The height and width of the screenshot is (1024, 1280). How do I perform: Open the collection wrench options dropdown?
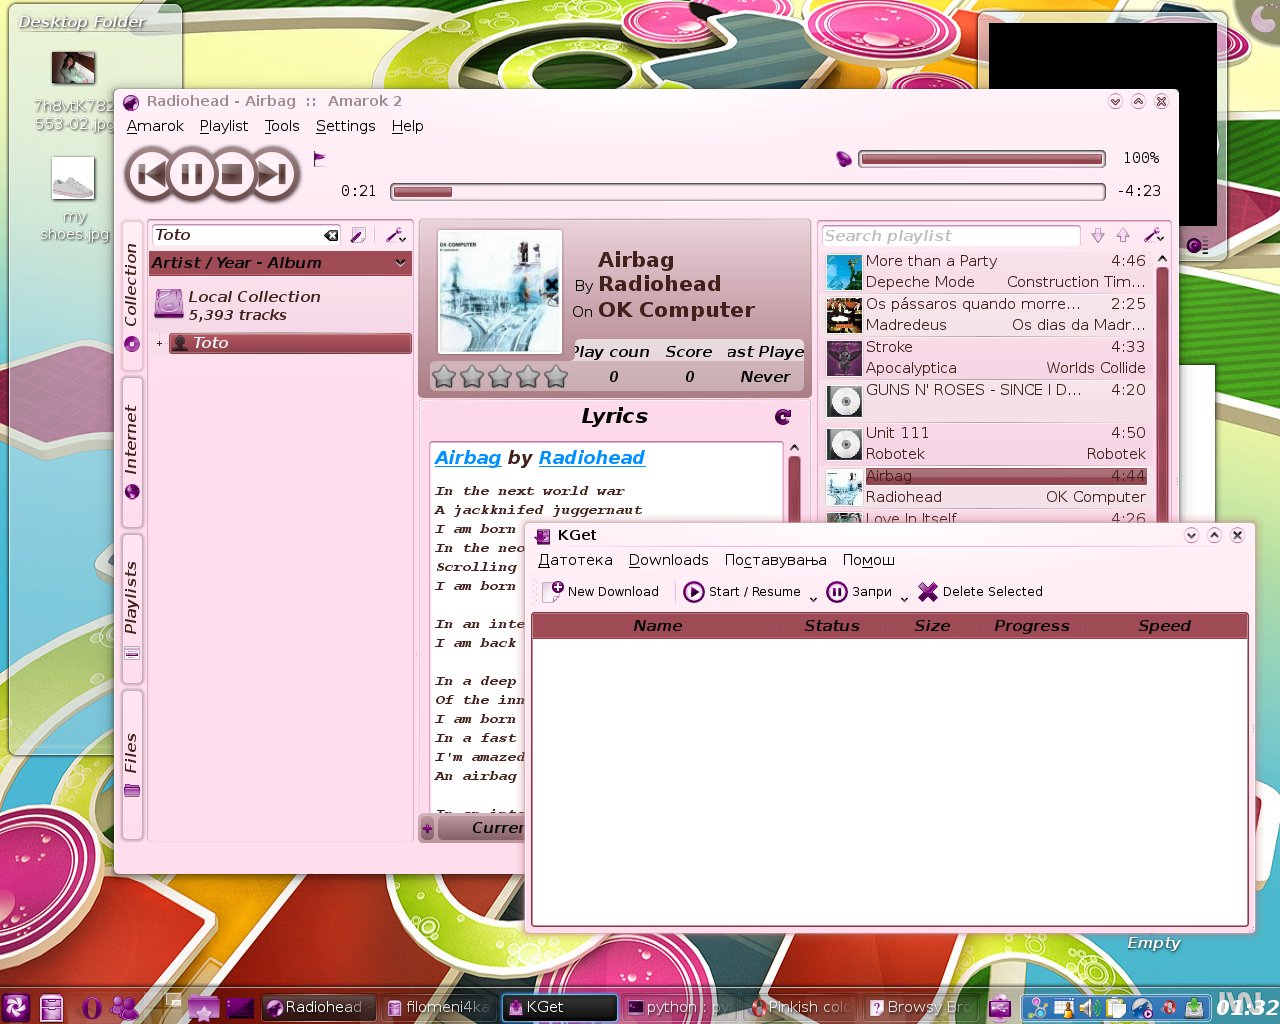pyautogui.click(x=395, y=235)
